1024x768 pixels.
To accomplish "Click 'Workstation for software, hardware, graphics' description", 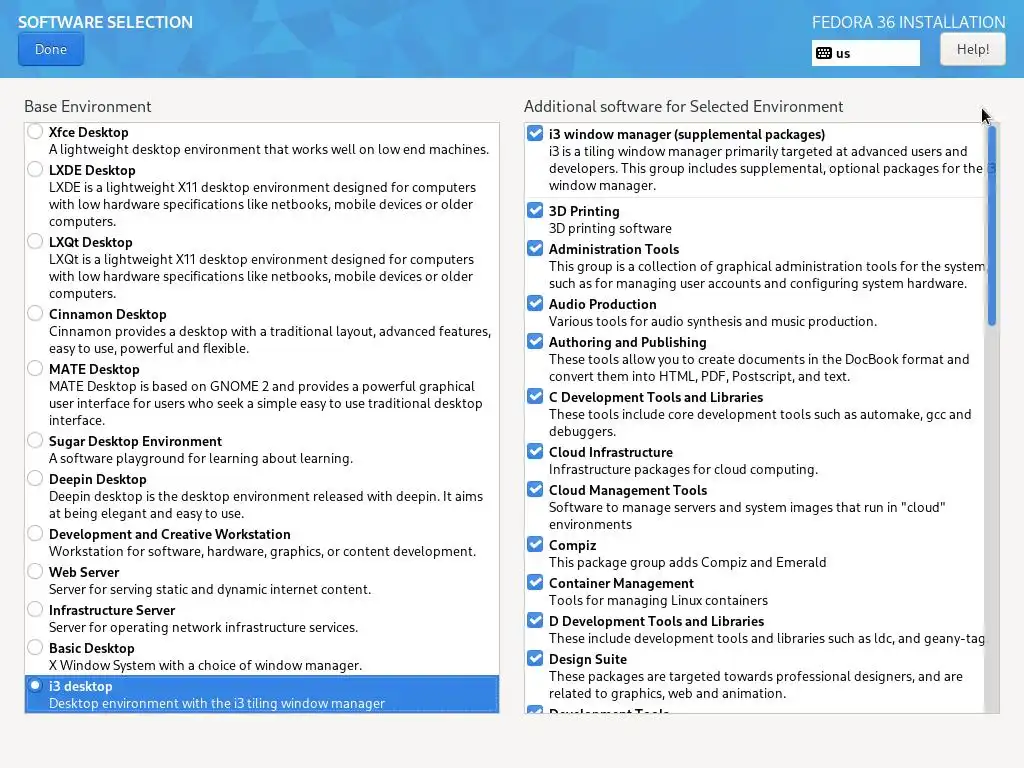I will [263, 551].
